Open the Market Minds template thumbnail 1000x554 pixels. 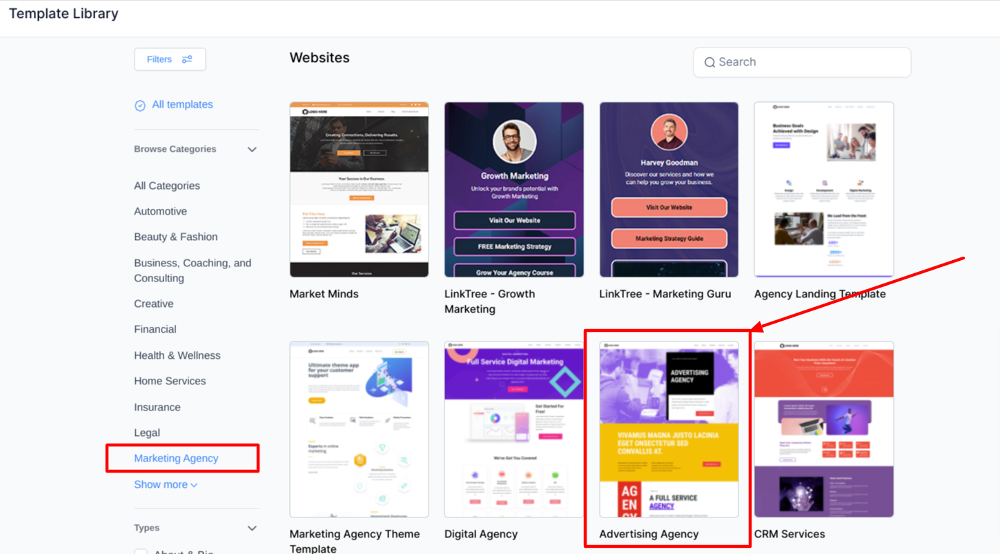point(359,189)
